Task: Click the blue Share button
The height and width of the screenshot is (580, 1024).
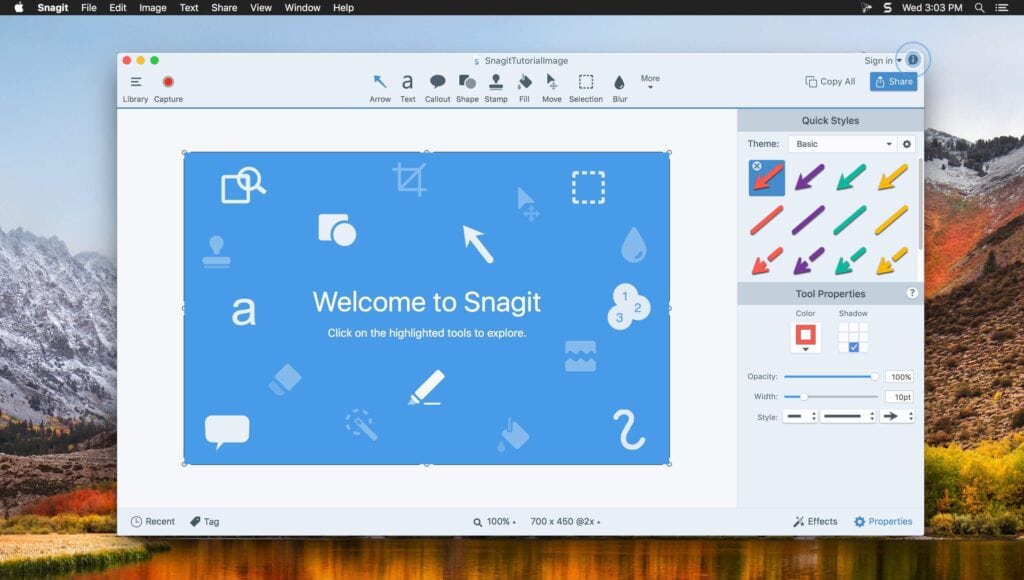Action: point(893,82)
